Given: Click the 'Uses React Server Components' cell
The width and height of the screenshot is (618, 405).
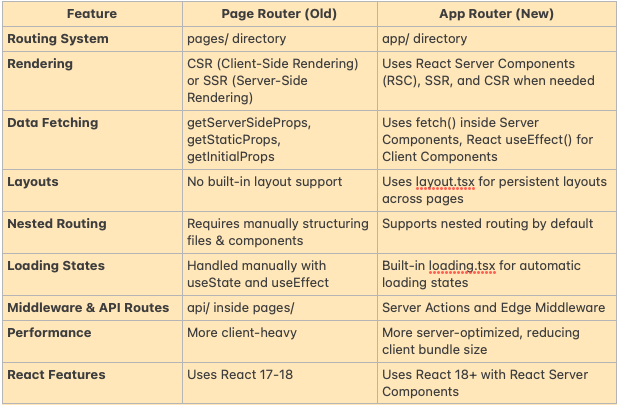Looking at the screenshot, I should click(497, 81).
